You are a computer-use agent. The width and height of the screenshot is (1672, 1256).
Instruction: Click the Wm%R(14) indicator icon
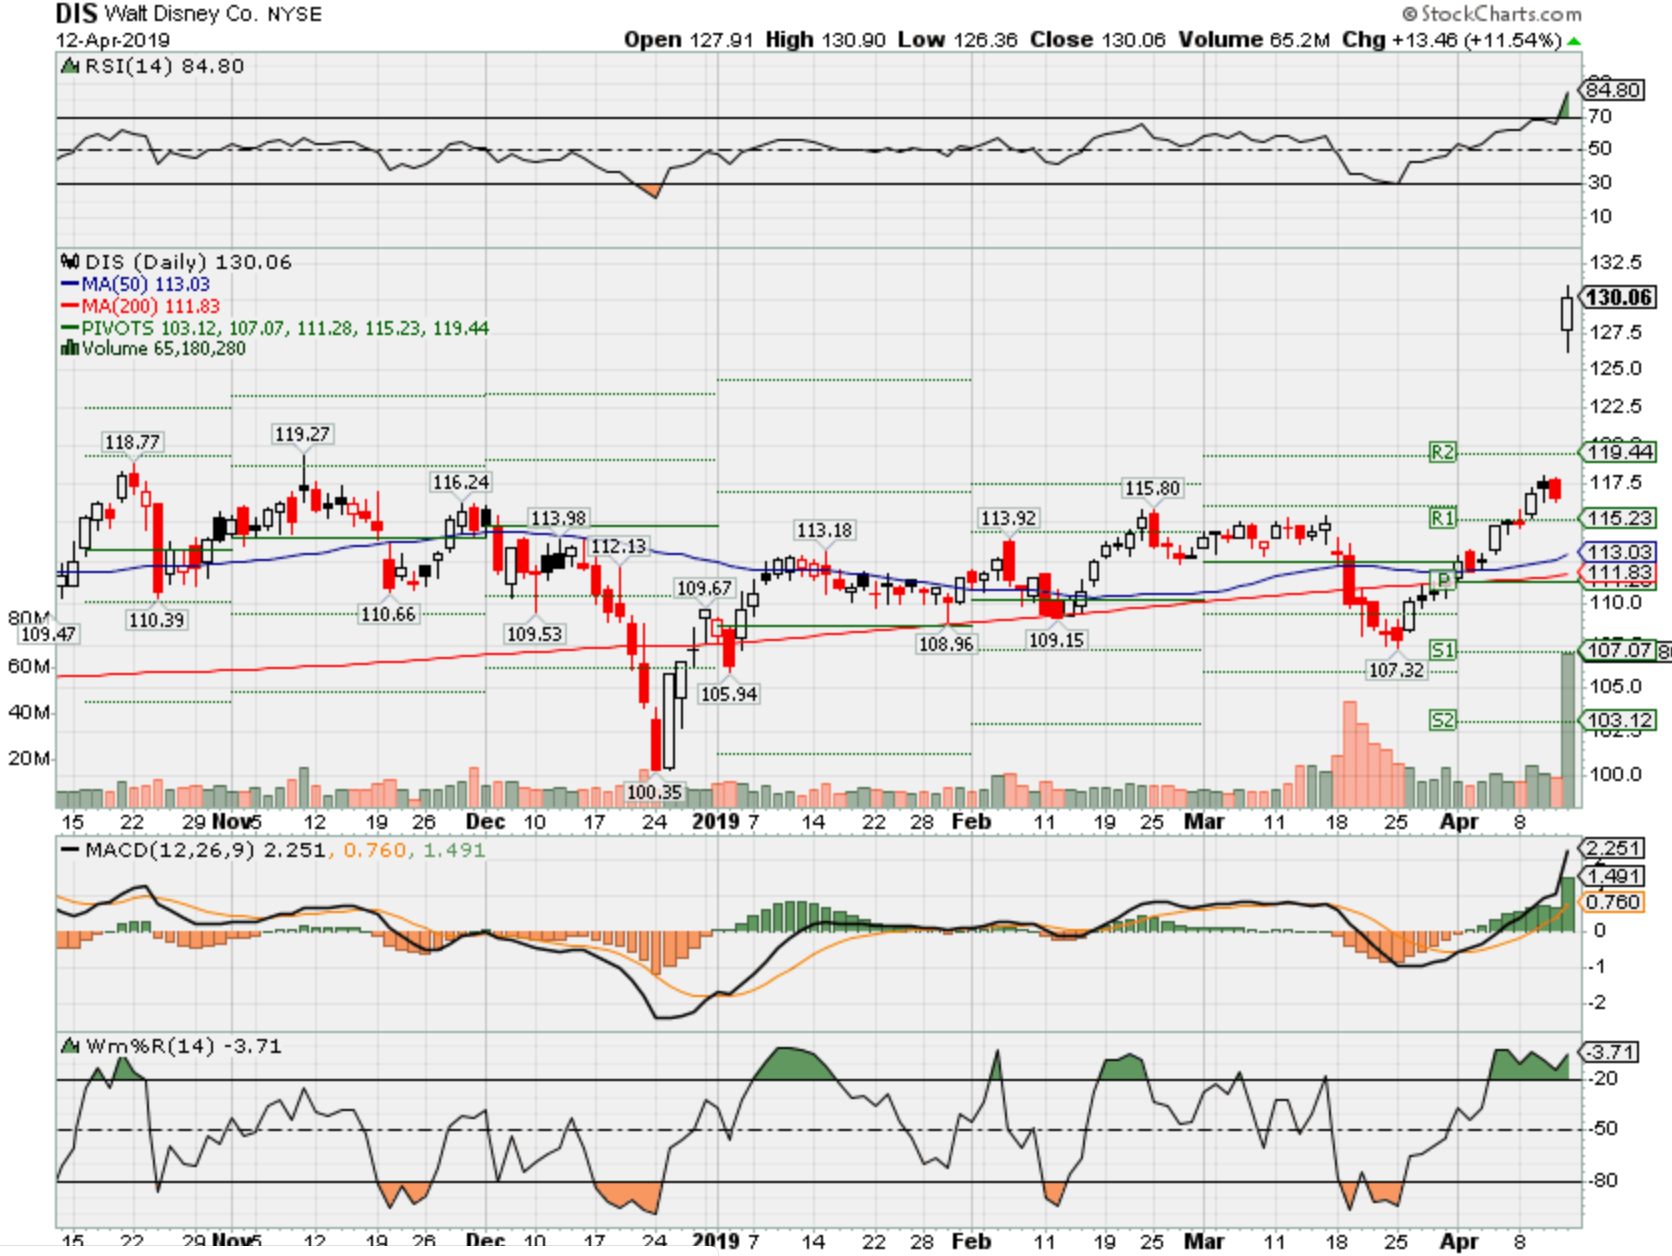pos(70,1047)
